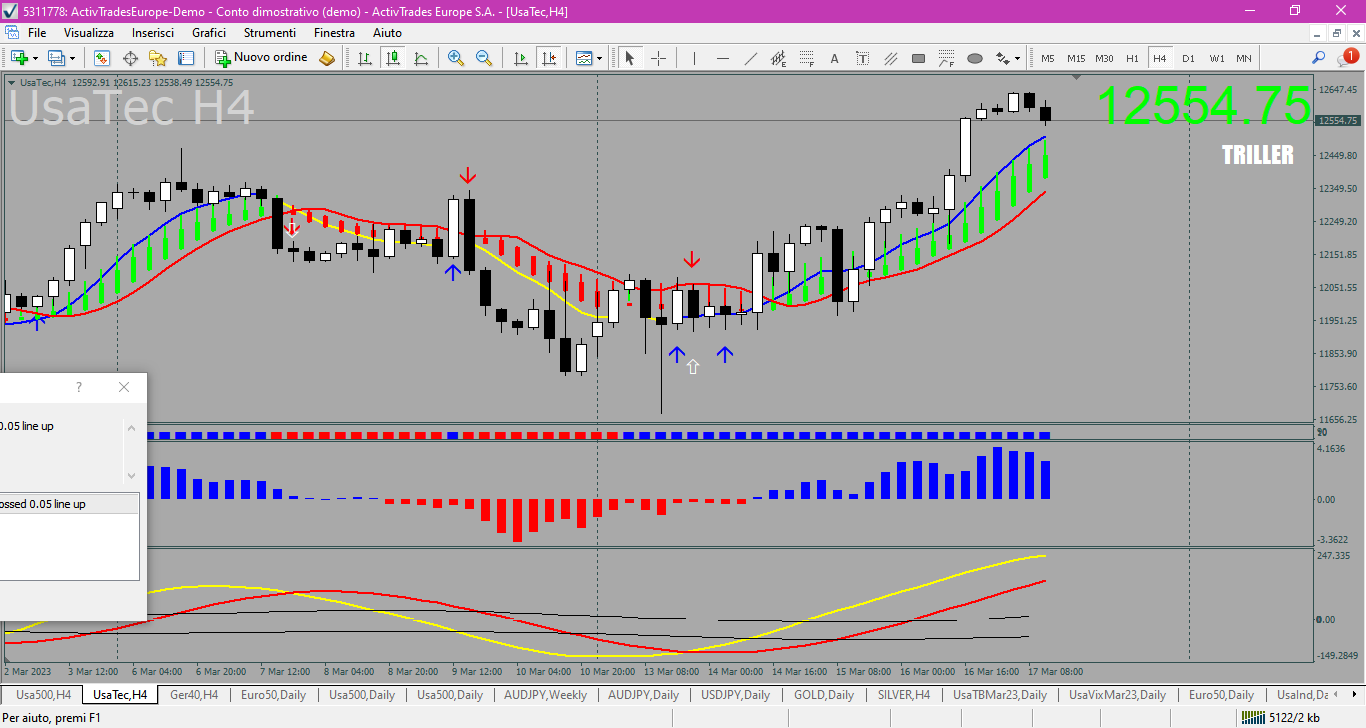Switch to MN timeframe
The width and height of the screenshot is (1366, 728).
(1244, 58)
